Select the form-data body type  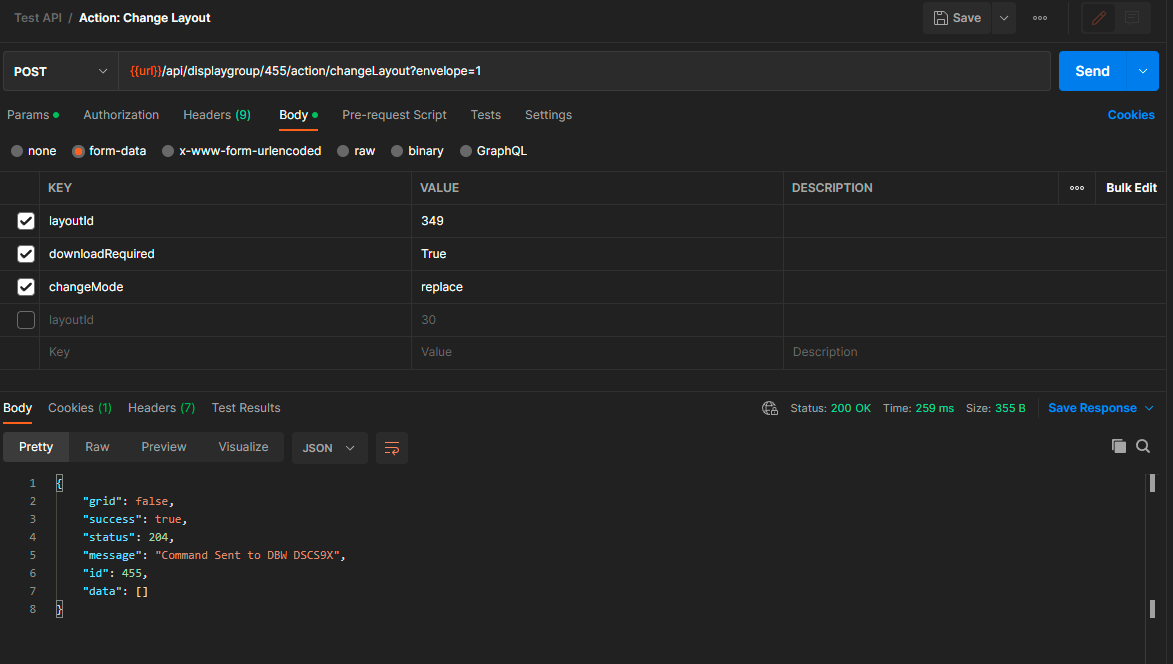coord(109,151)
